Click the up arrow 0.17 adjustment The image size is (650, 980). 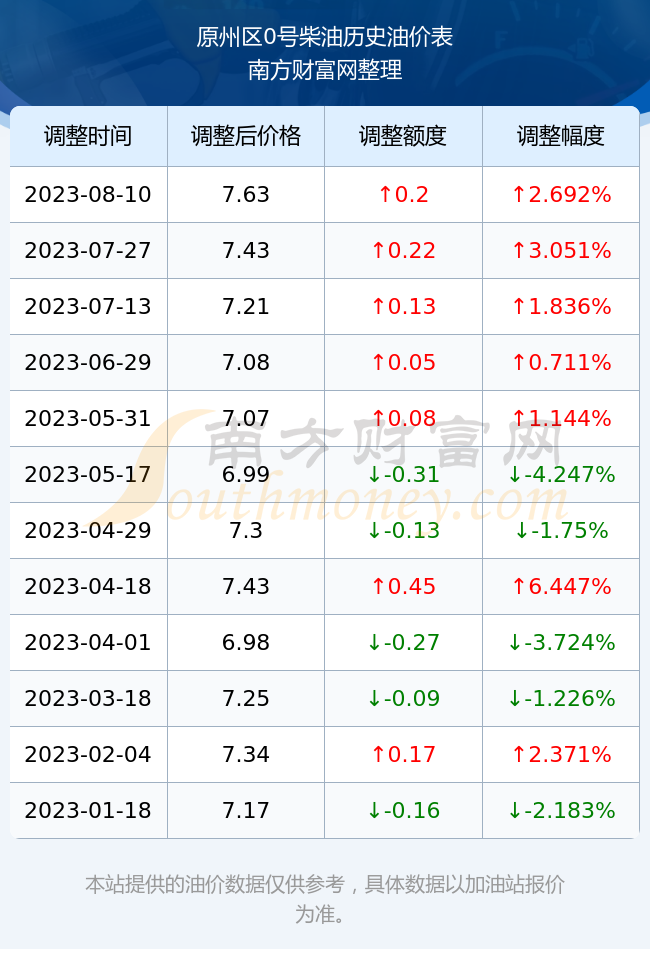point(403,754)
